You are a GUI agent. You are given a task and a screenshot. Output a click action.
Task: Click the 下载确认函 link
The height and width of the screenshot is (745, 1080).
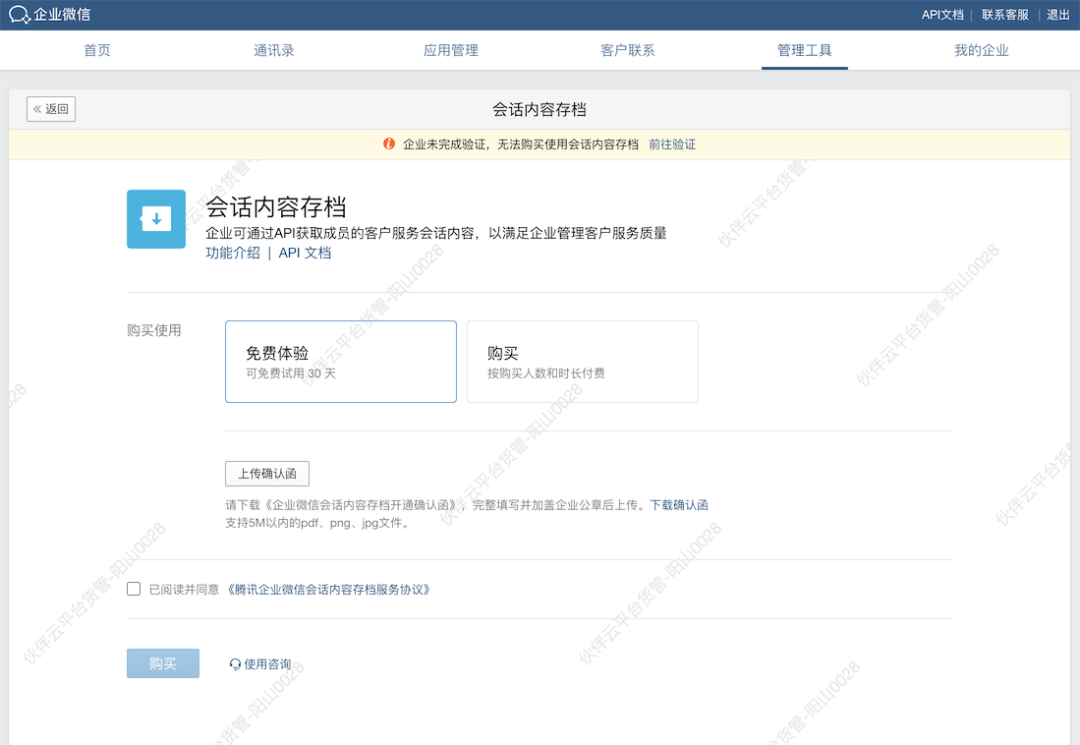679,505
